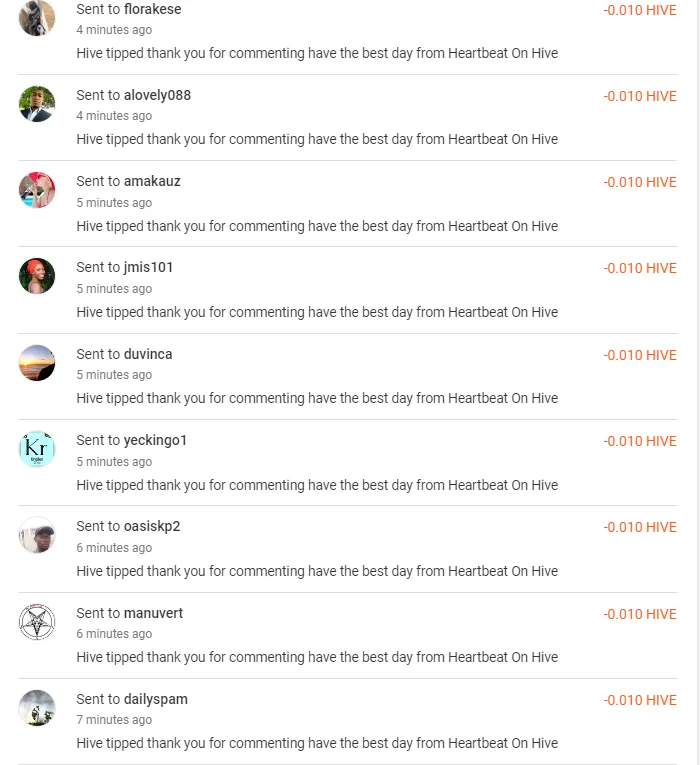
Task: Click manuvert's pentagram avatar
Action: [x=37, y=622]
